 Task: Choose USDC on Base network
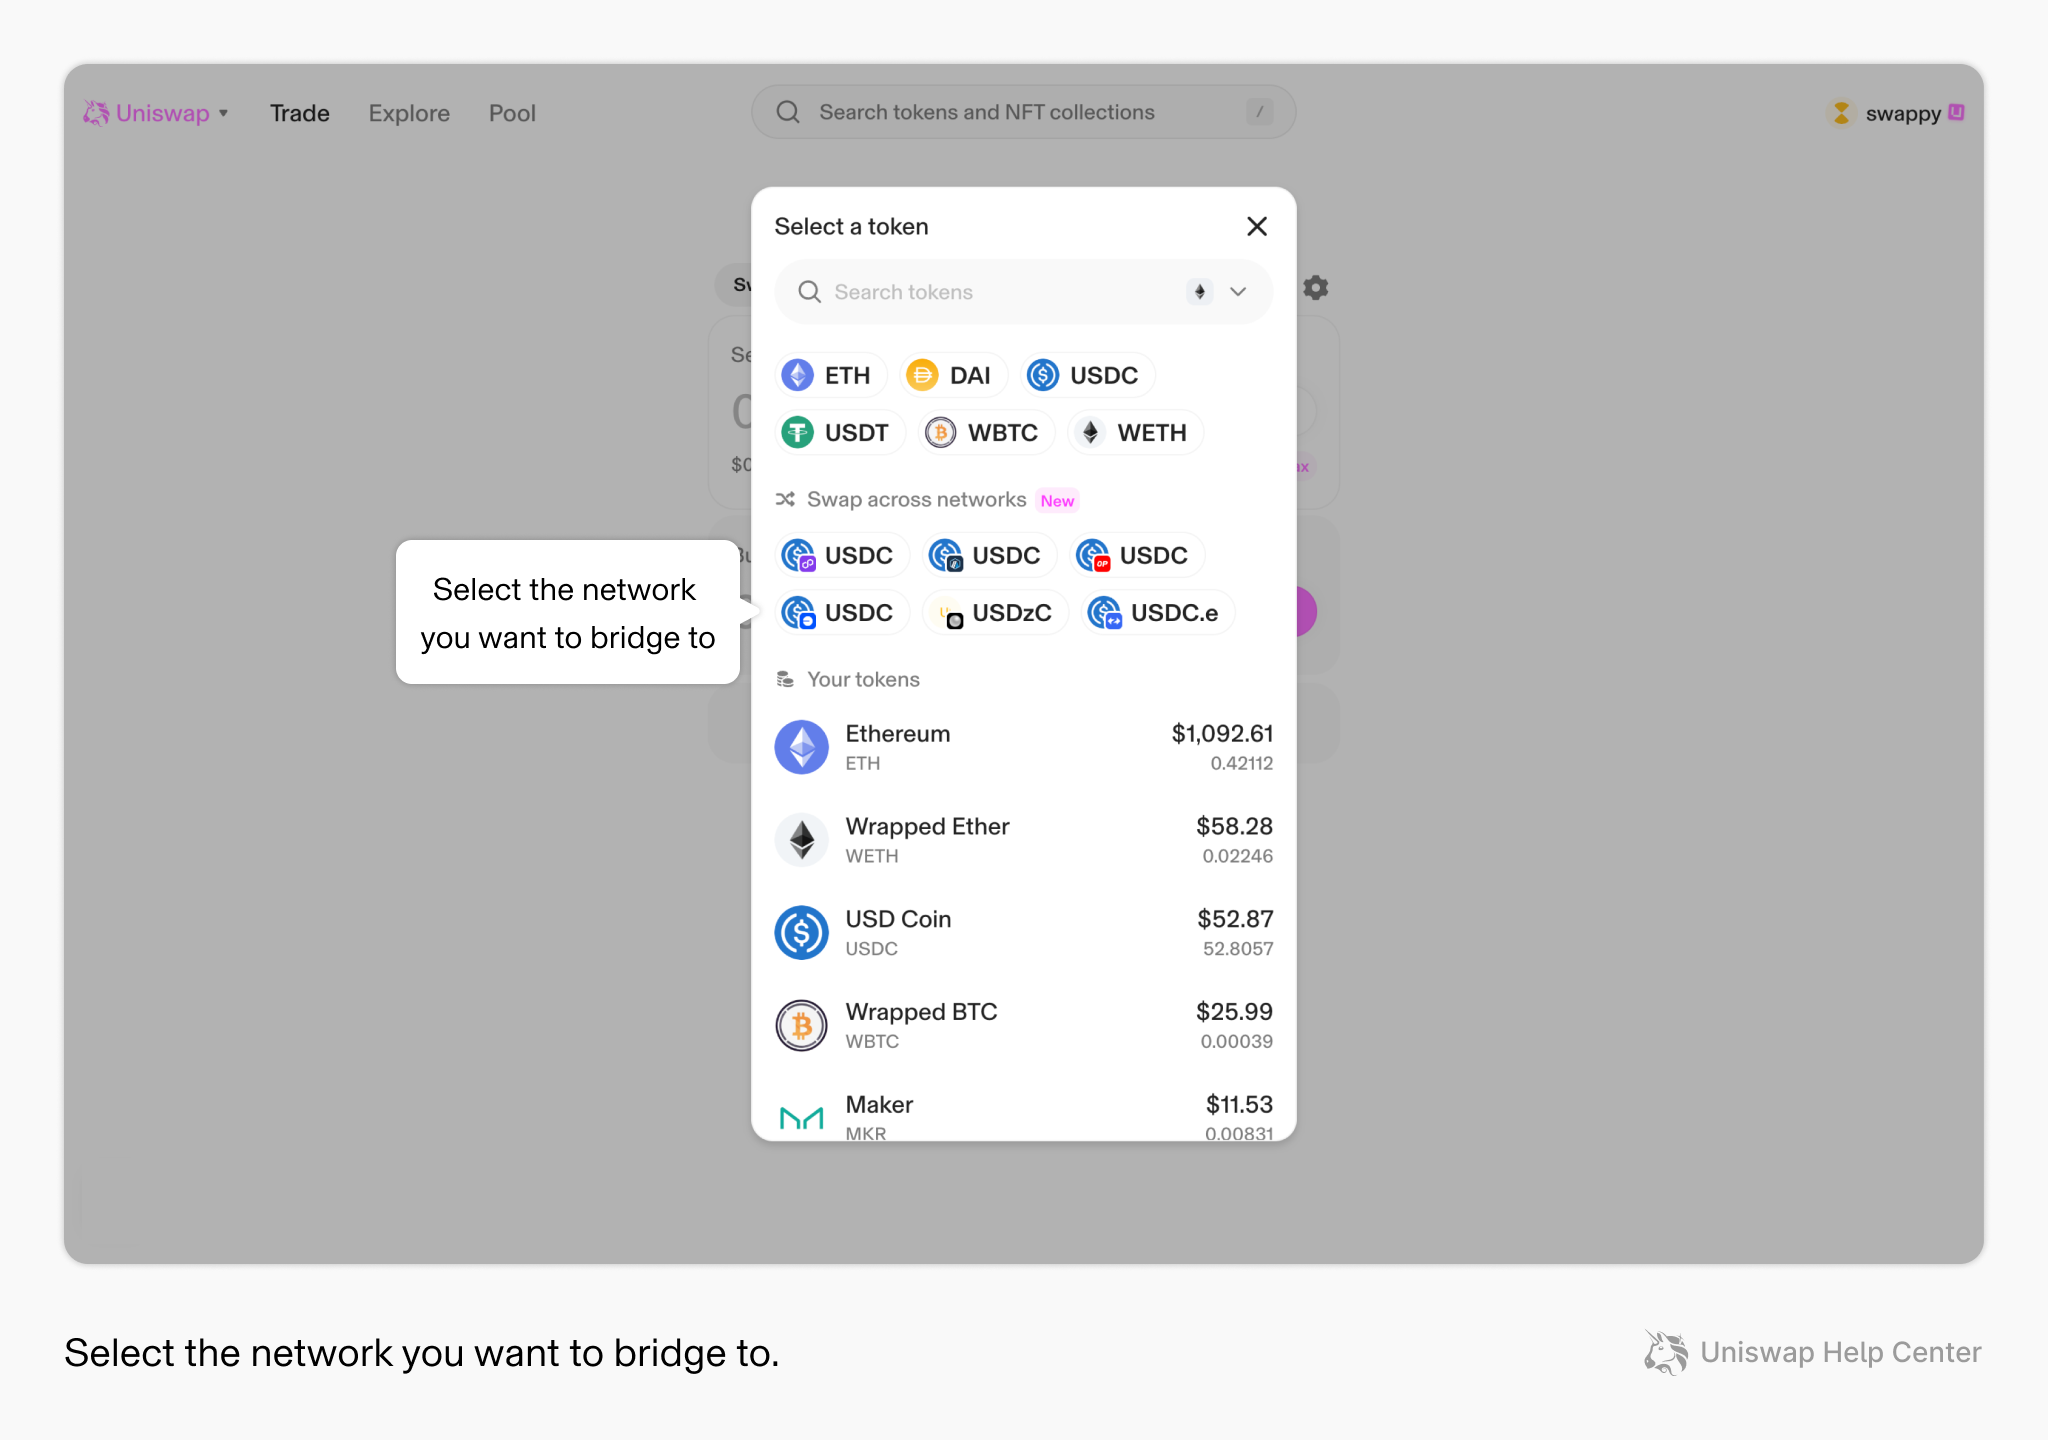click(841, 612)
